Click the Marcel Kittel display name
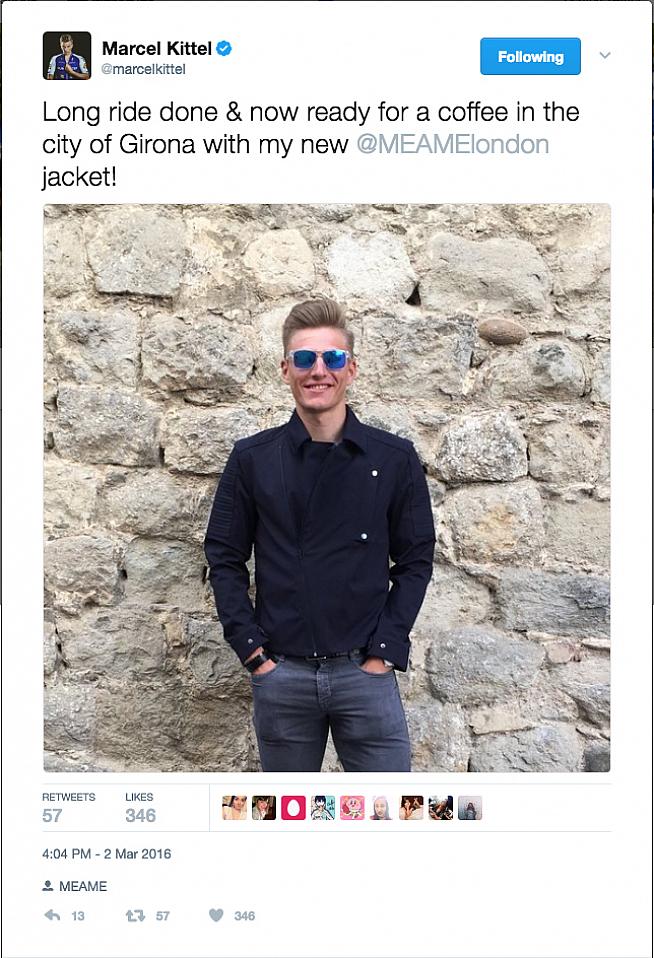Image resolution: width=654 pixels, height=958 pixels. (x=156, y=48)
